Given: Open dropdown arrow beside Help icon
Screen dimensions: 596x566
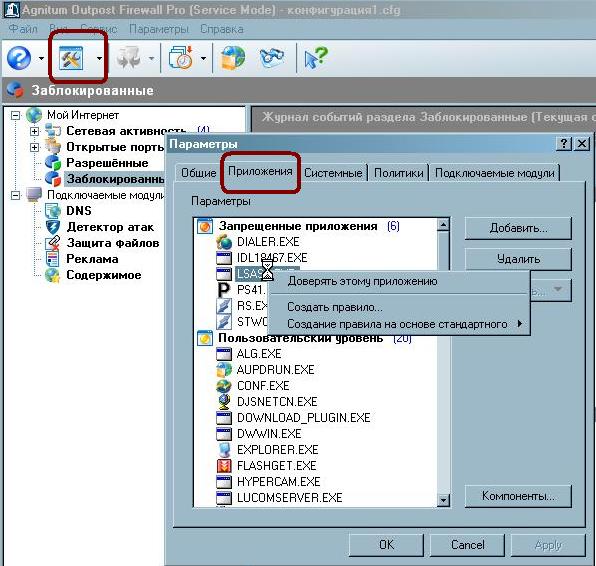Looking at the screenshot, I should click(x=41, y=59).
